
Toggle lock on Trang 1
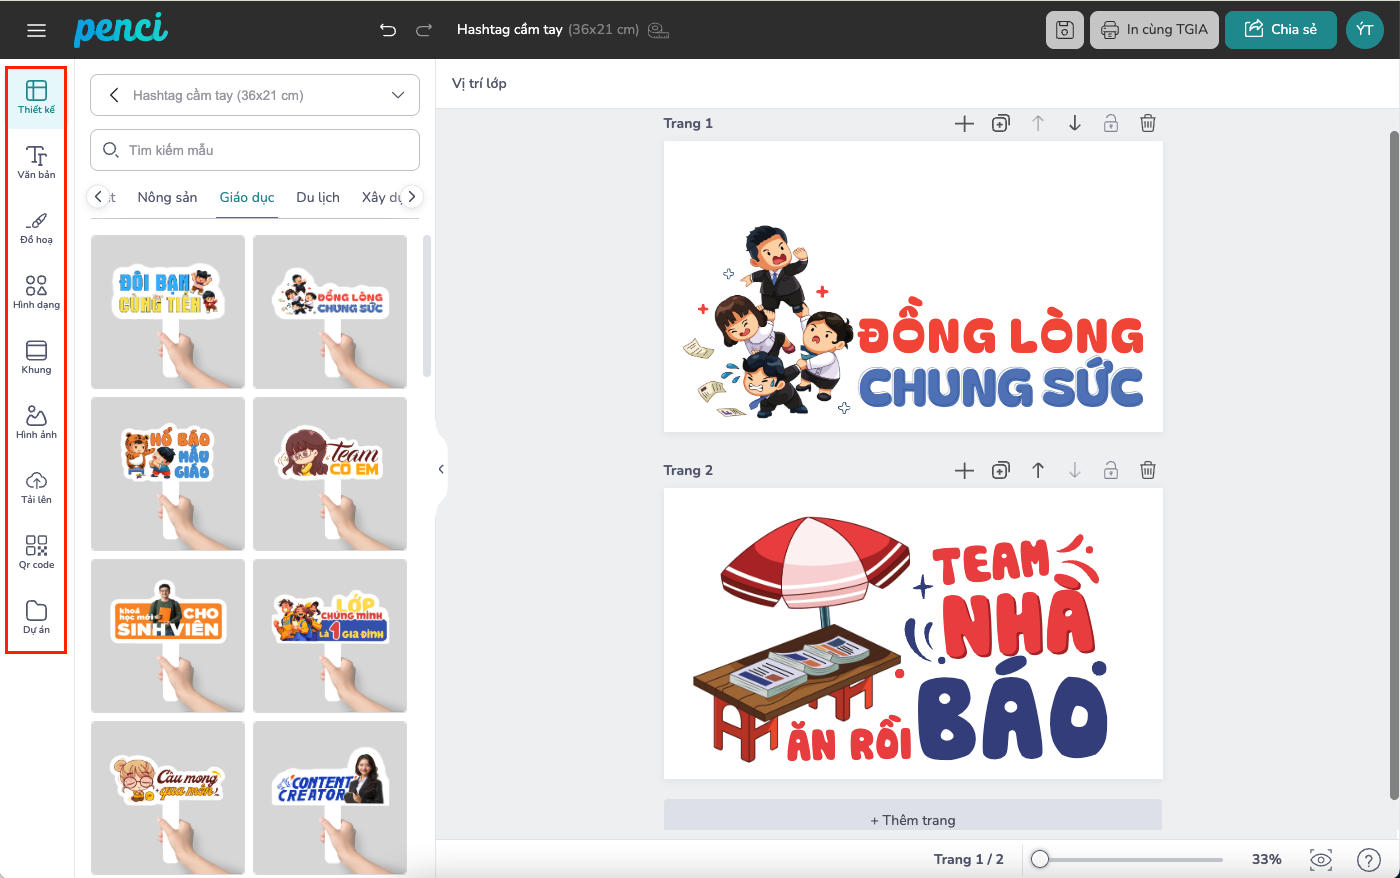[x=1110, y=123]
